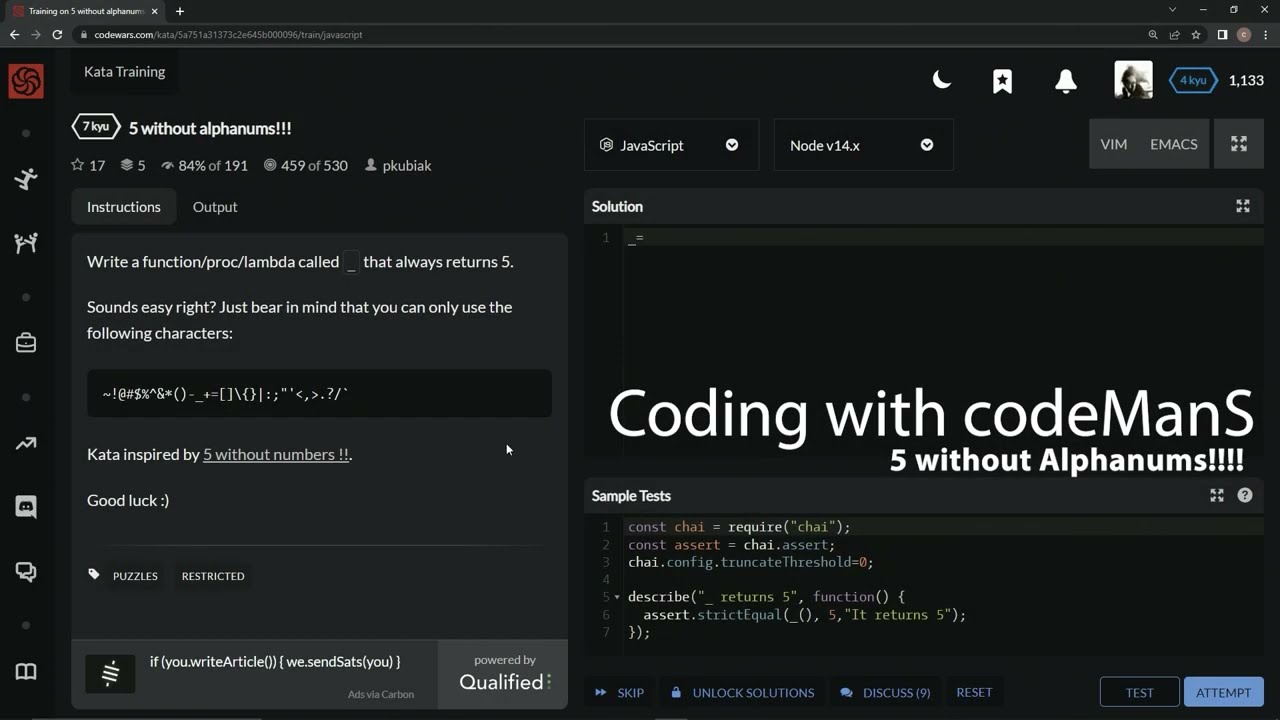Click the PUZZLES tag

[135, 576]
